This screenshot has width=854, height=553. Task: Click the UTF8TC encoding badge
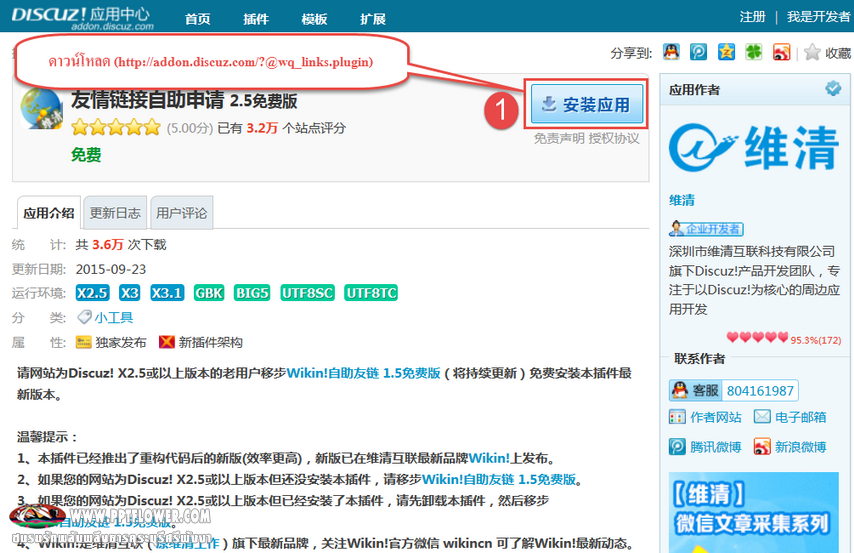point(371,293)
